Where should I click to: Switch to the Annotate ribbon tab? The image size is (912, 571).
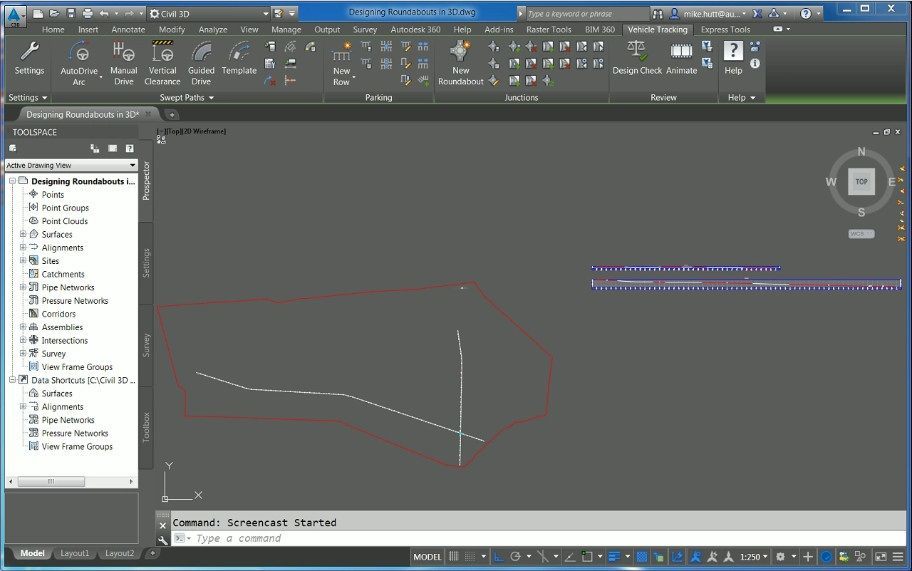128,29
